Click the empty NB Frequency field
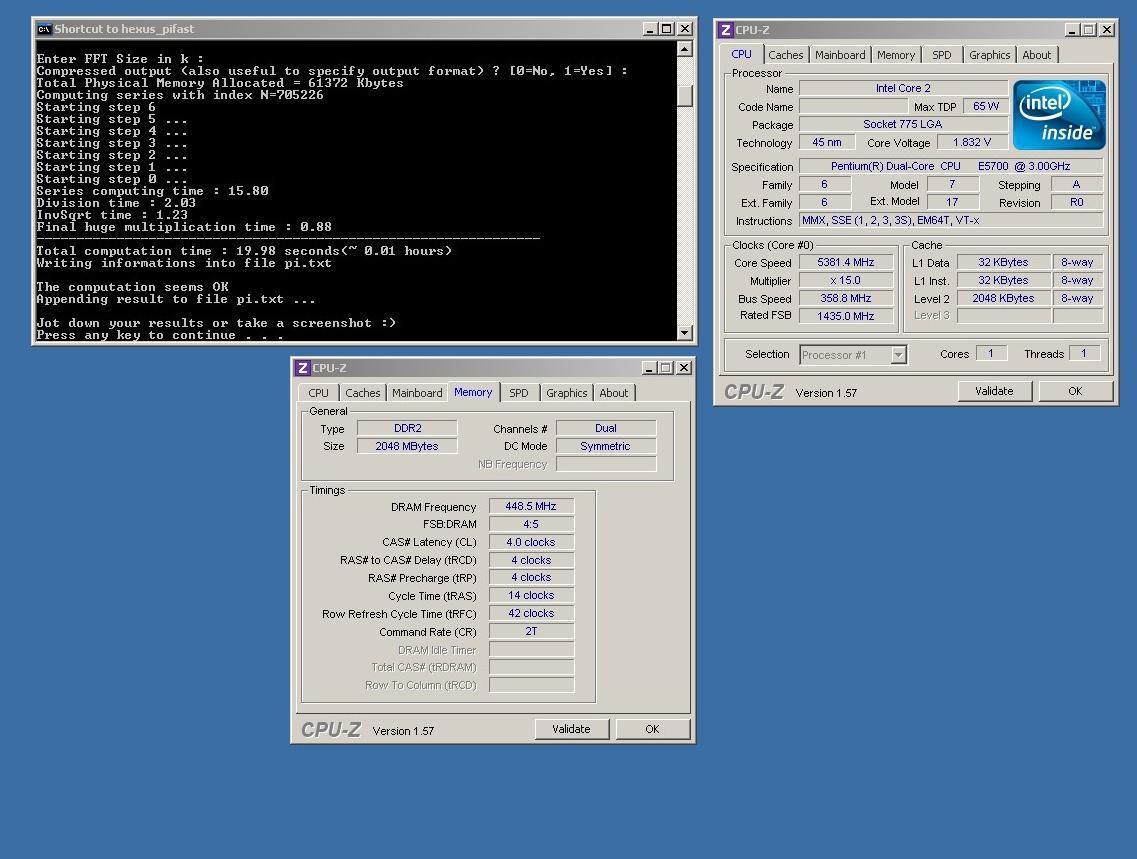This screenshot has width=1137, height=859. point(605,464)
